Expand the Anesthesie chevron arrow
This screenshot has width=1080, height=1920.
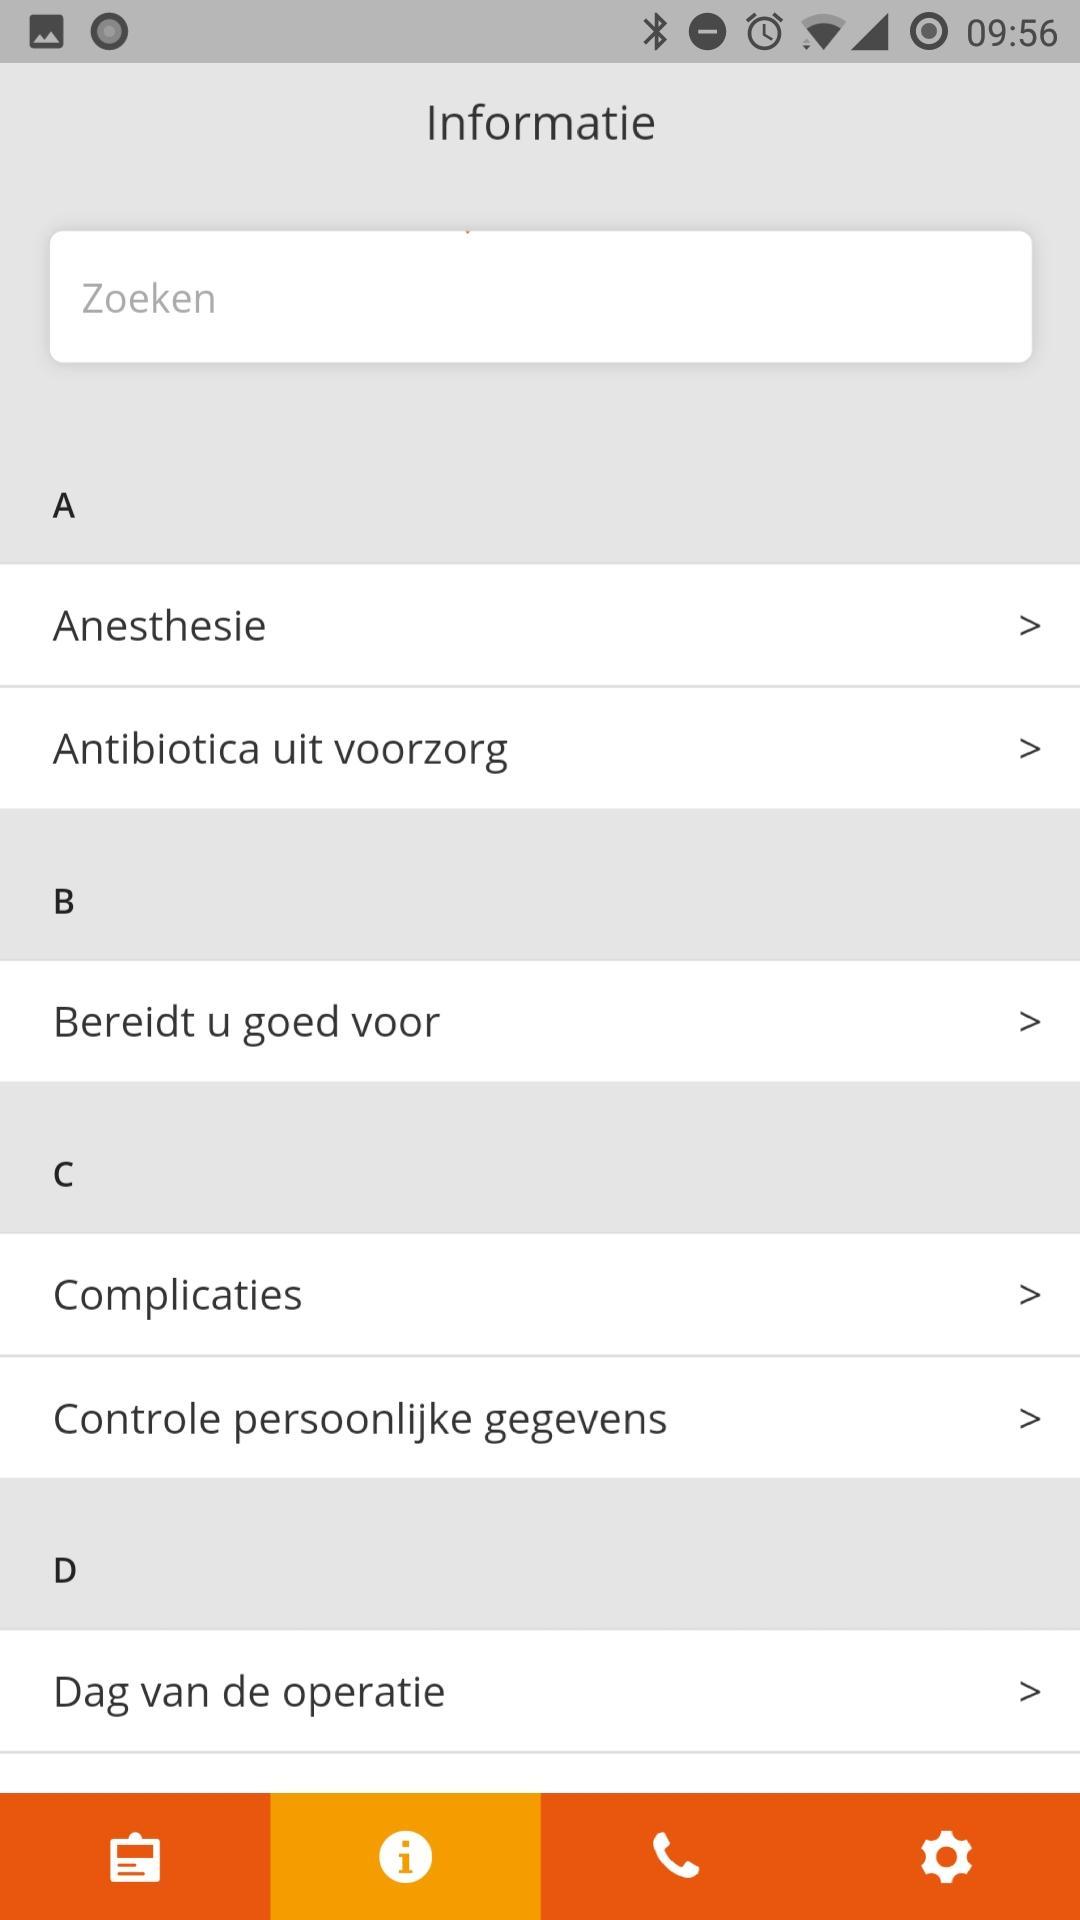coord(1030,626)
